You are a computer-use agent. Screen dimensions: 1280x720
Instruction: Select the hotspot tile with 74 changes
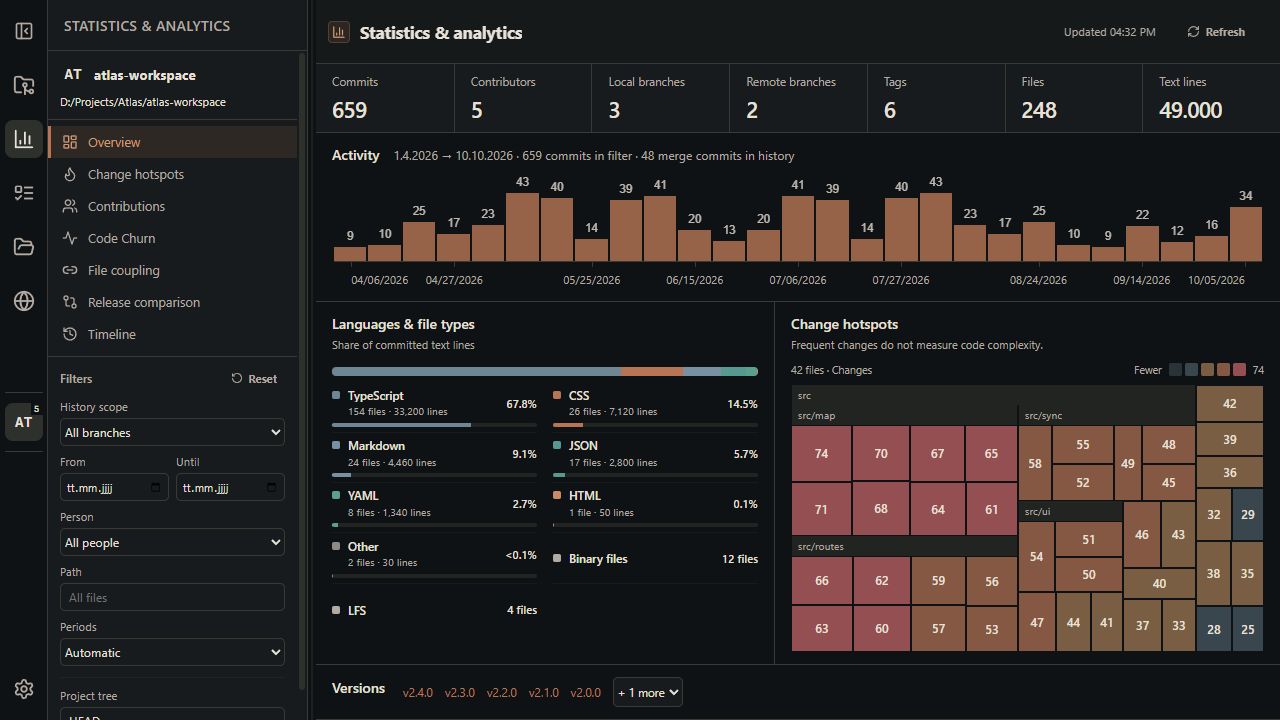(x=821, y=453)
